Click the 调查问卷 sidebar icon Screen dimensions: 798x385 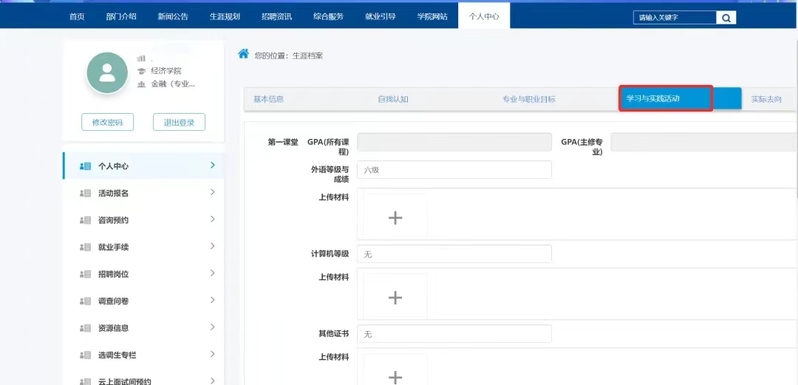[86, 301]
